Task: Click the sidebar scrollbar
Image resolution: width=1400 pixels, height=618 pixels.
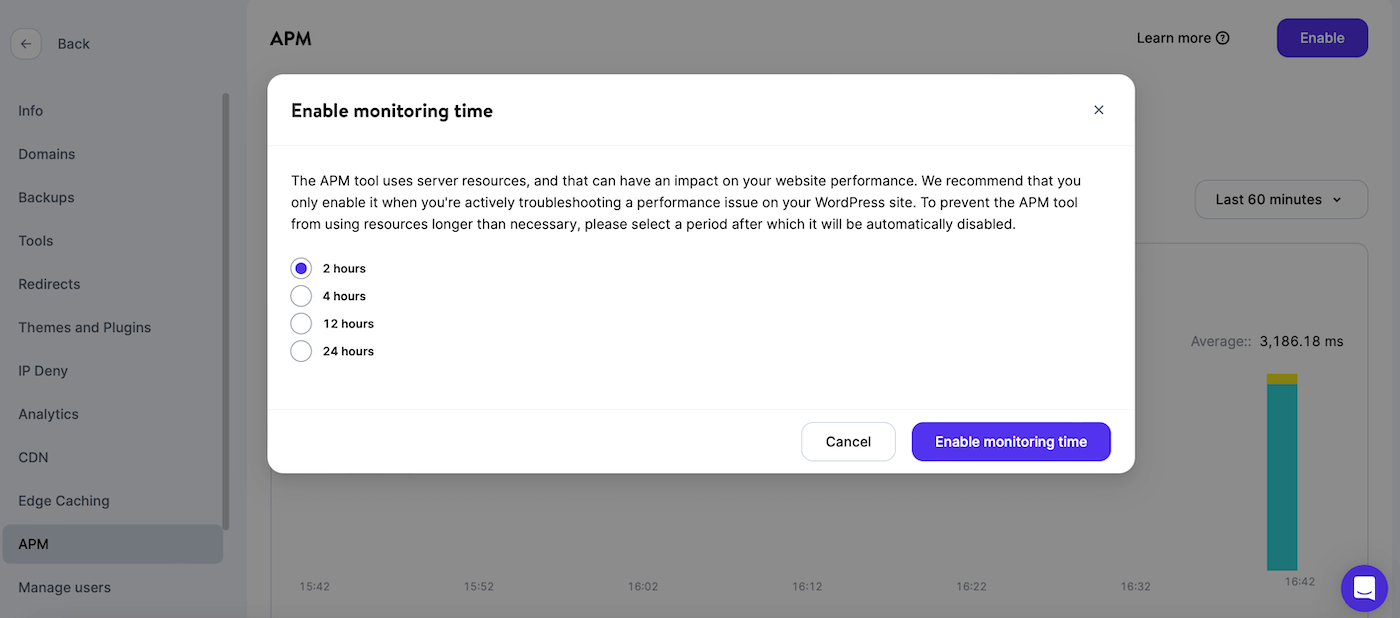Action: [x=227, y=300]
